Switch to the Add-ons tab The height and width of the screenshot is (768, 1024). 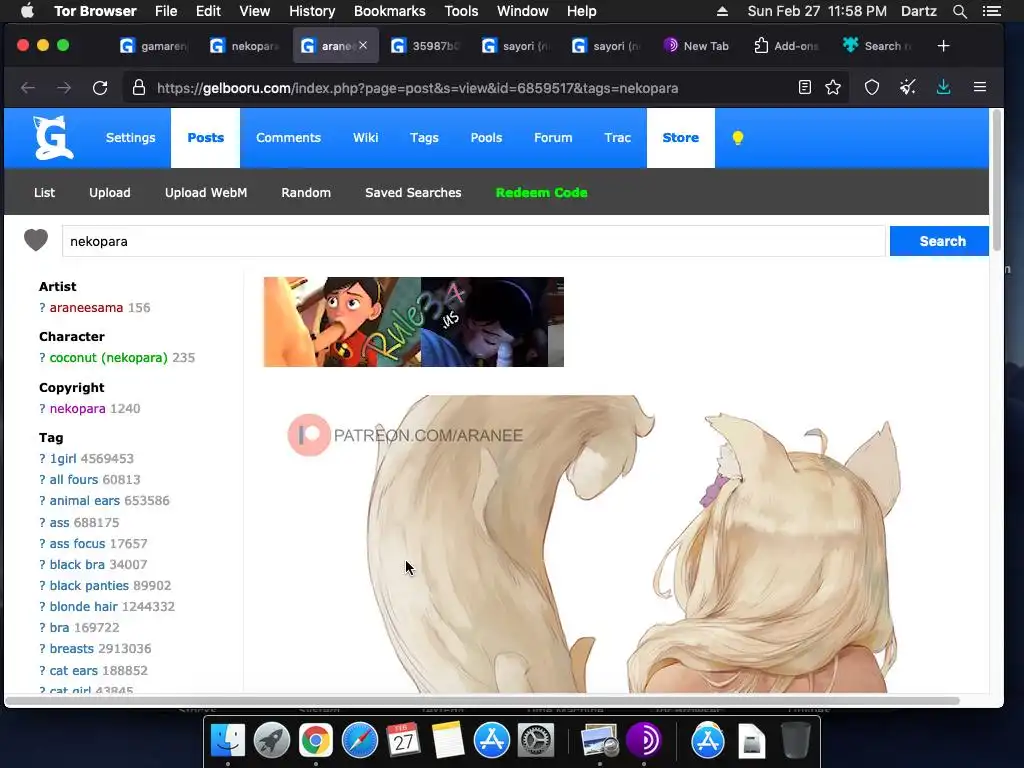[787, 46]
